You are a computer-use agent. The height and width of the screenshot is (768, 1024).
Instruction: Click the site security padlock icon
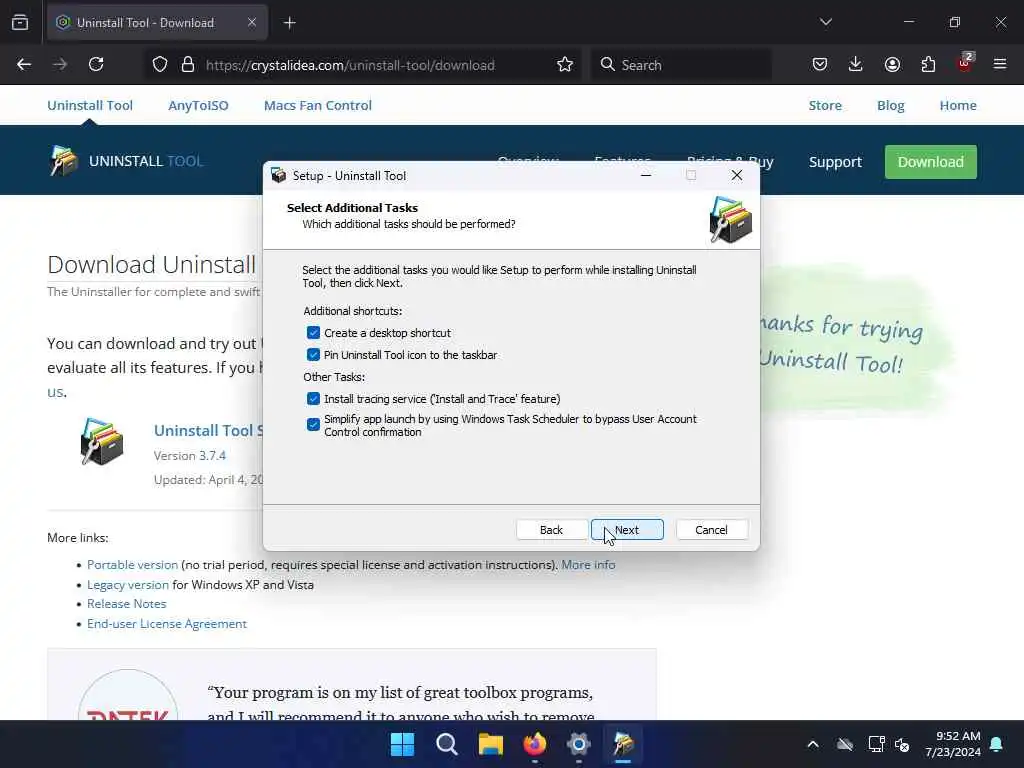188,65
